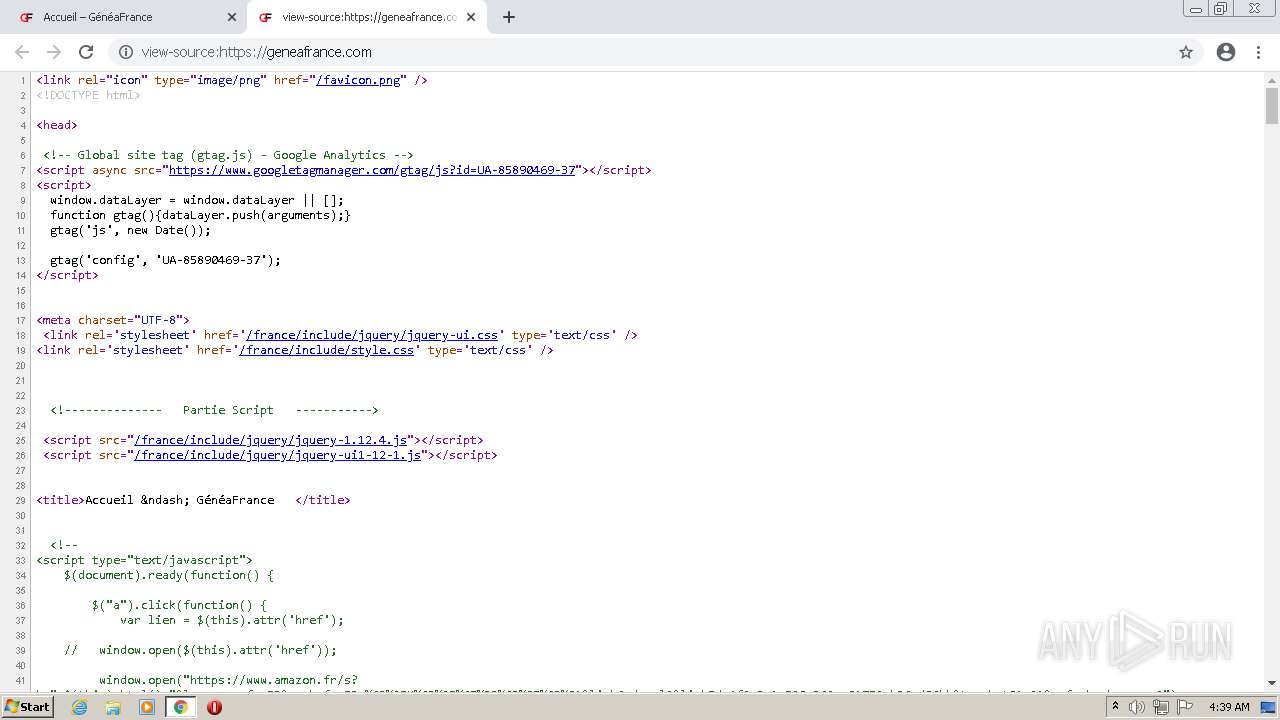Open the File Explorer taskbar icon
The height and width of the screenshot is (720, 1280).
click(113, 707)
